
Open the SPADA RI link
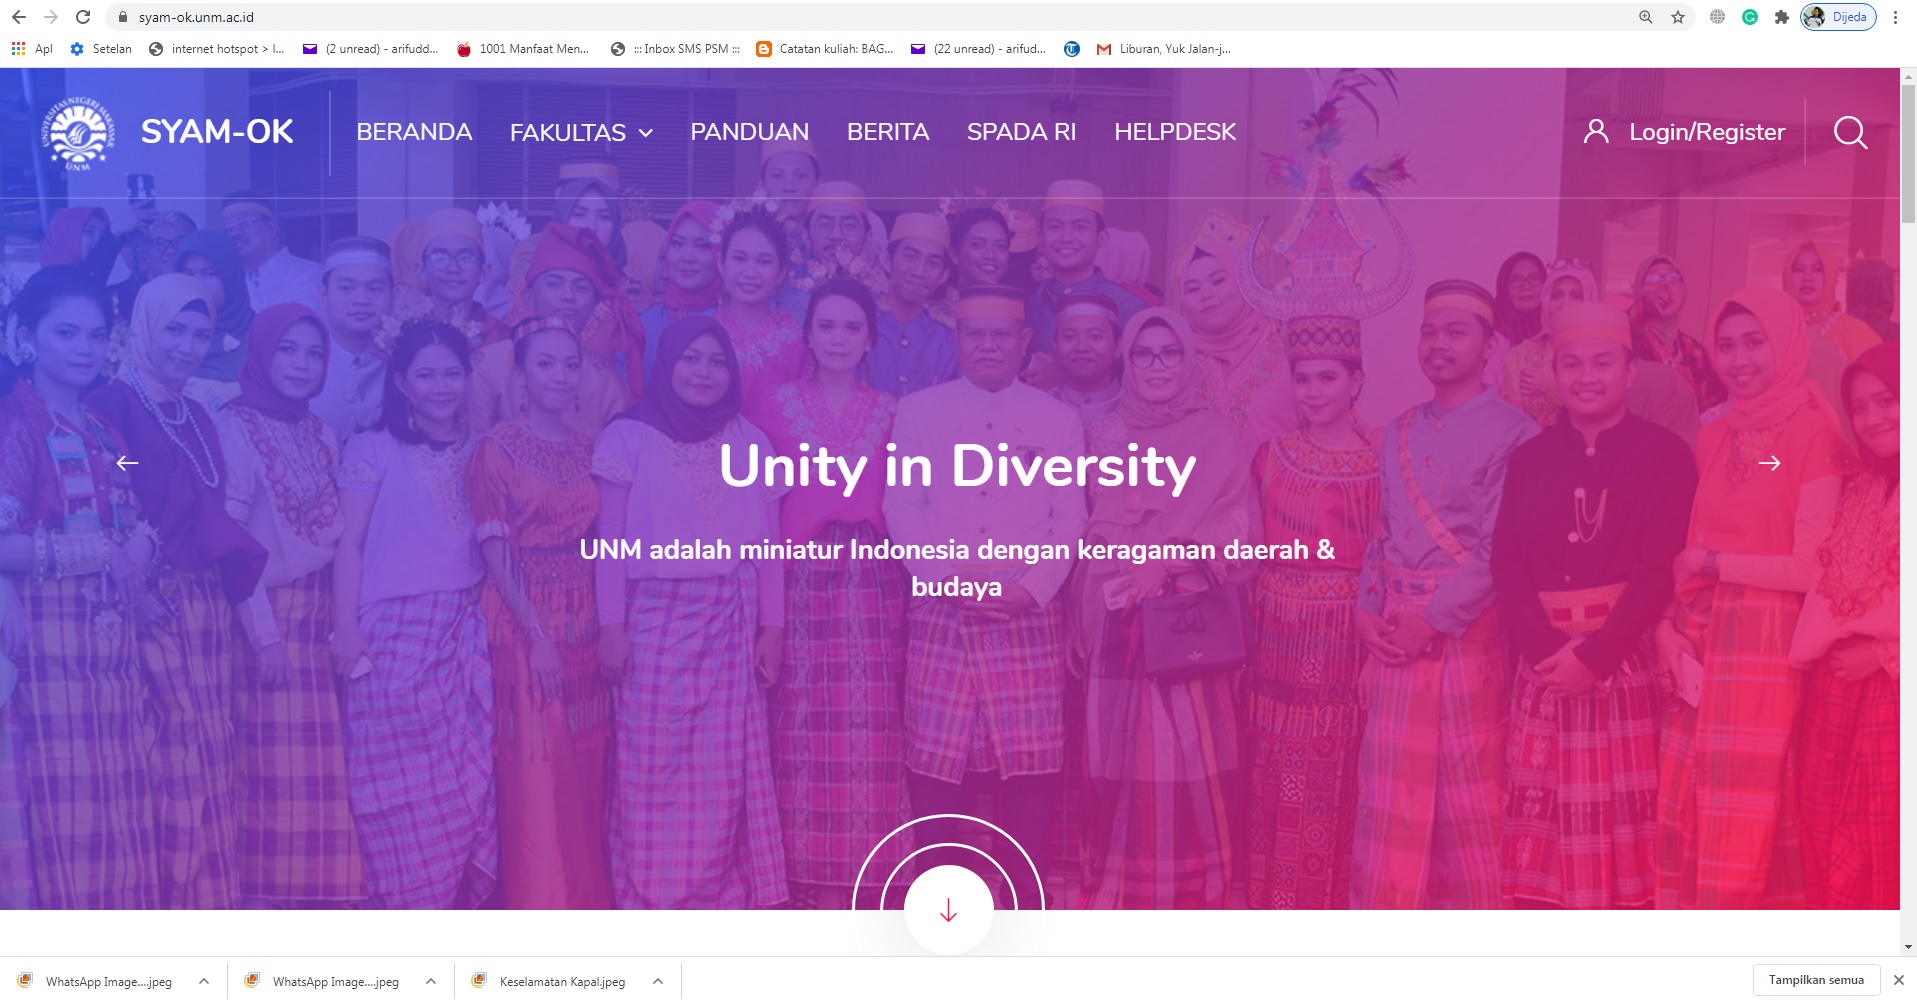pyautogui.click(x=1020, y=131)
